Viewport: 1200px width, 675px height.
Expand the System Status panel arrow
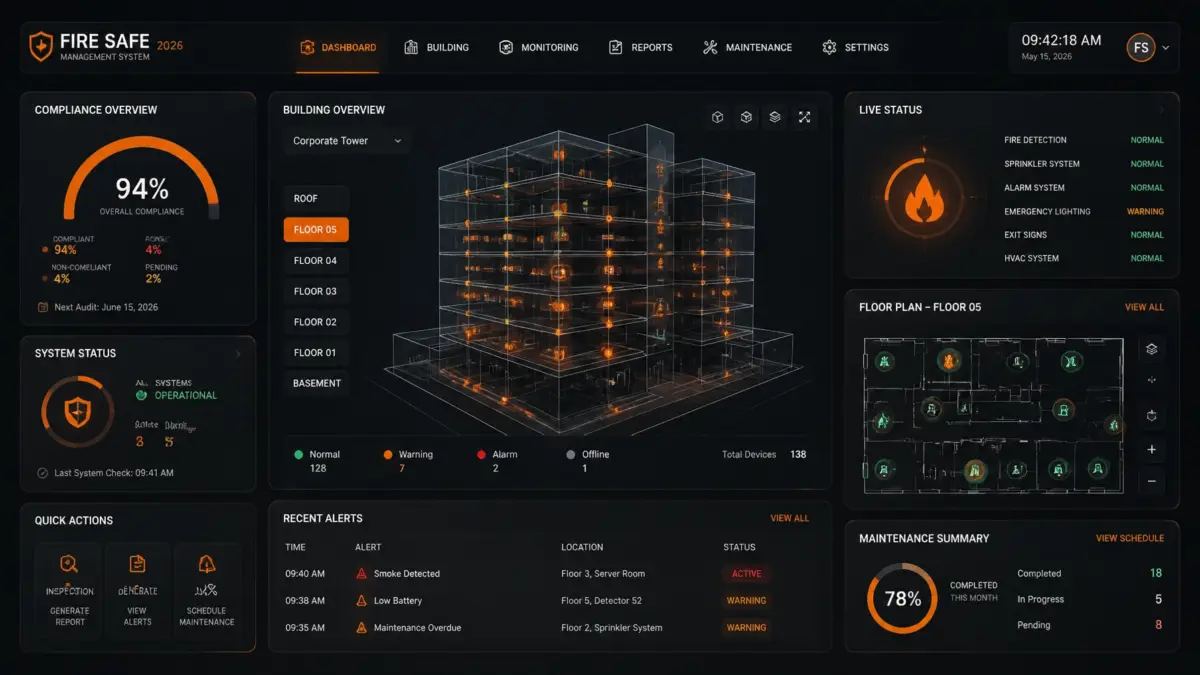(238, 354)
